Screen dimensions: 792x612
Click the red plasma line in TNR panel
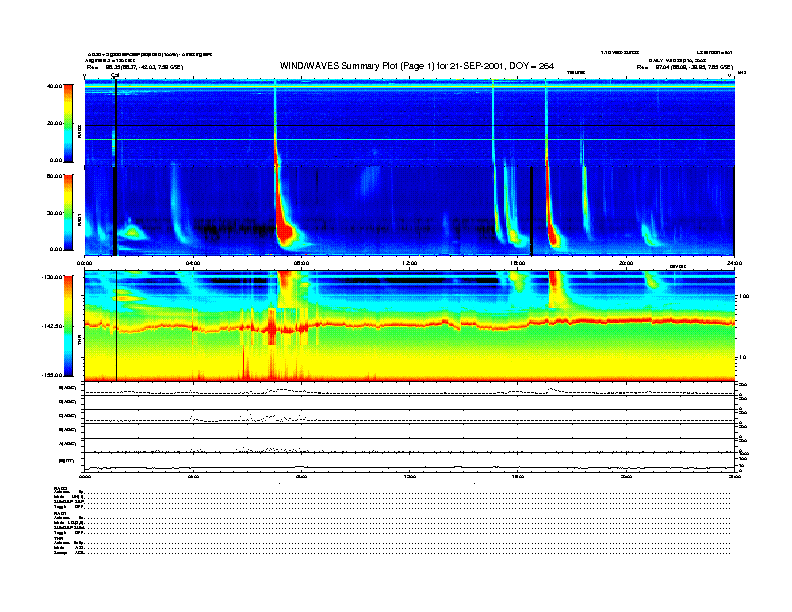click(x=409, y=324)
